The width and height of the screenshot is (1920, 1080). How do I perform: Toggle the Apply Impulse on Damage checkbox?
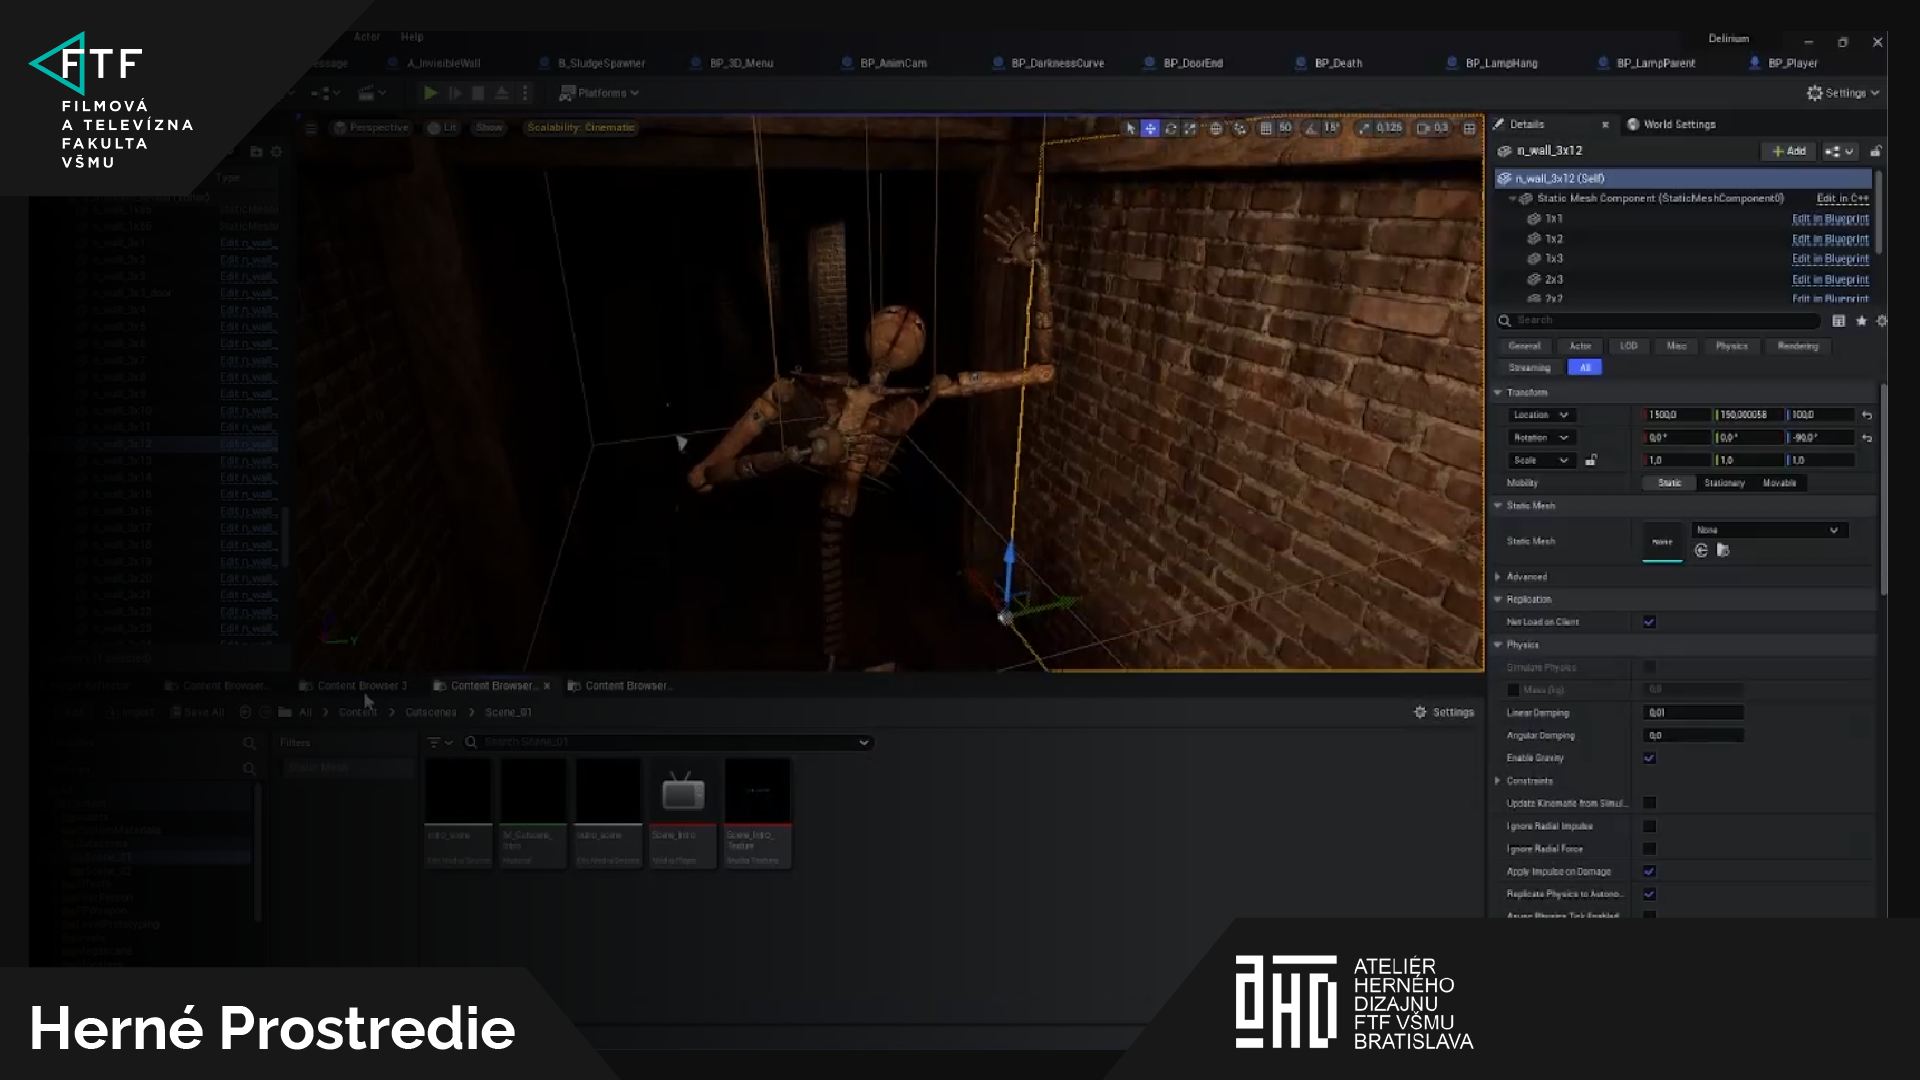coord(1649,871)
